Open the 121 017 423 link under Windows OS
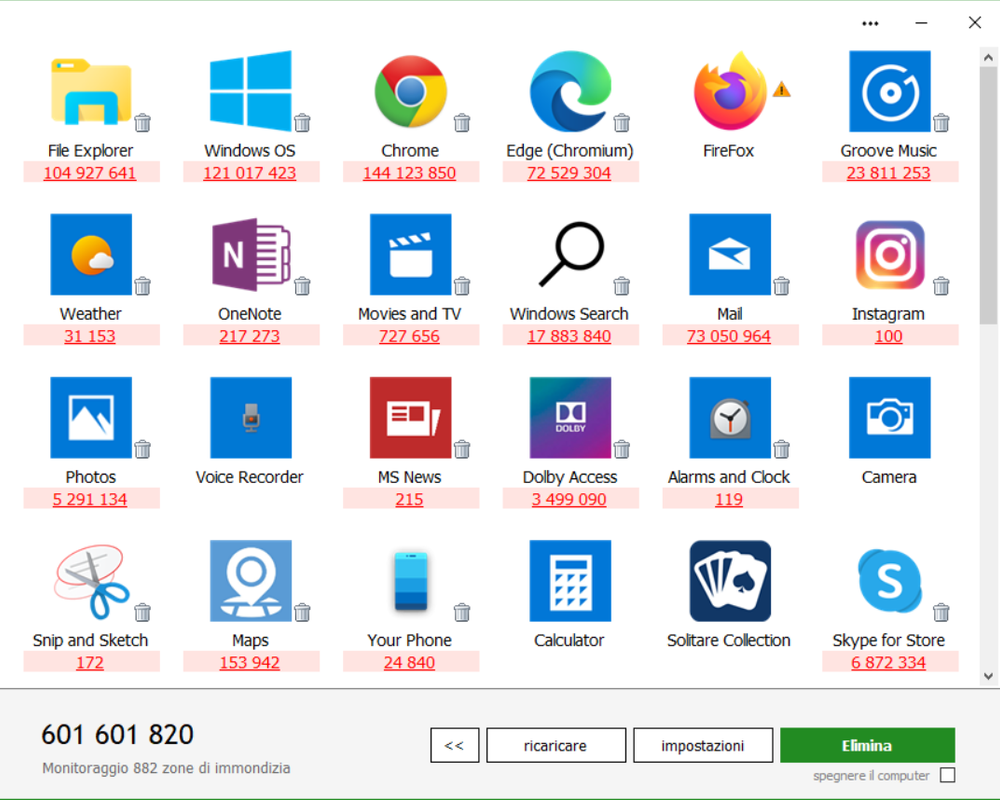The height and width of the screenshot is (800, 1000). tap(250, 173)
